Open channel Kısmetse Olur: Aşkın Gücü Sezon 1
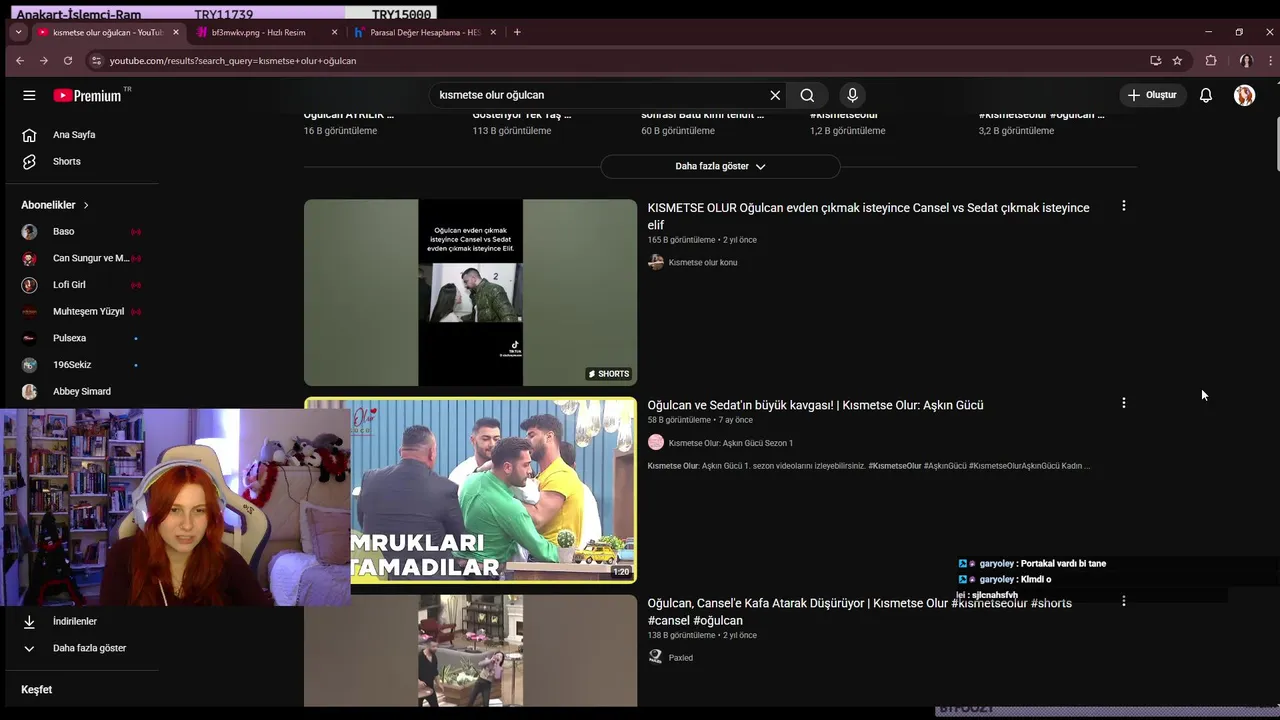This screenshot has width=1280, height=720. coord(730,443)
